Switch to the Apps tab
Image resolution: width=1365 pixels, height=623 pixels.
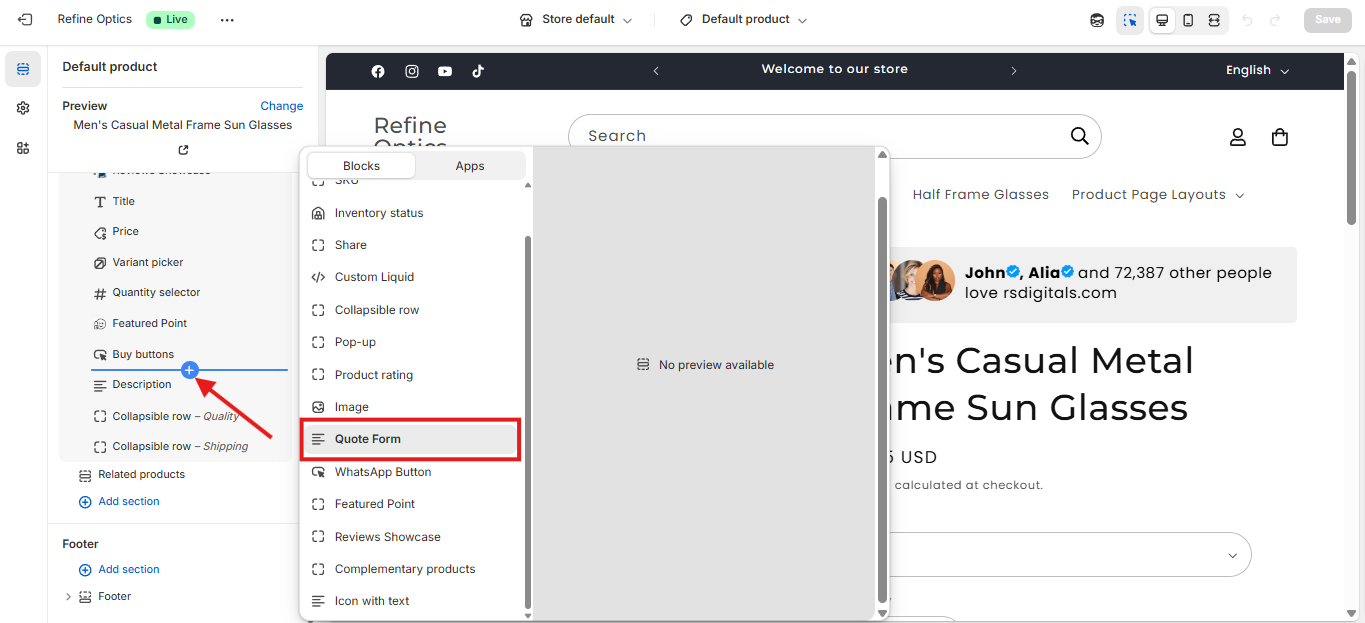pos(470,166)
